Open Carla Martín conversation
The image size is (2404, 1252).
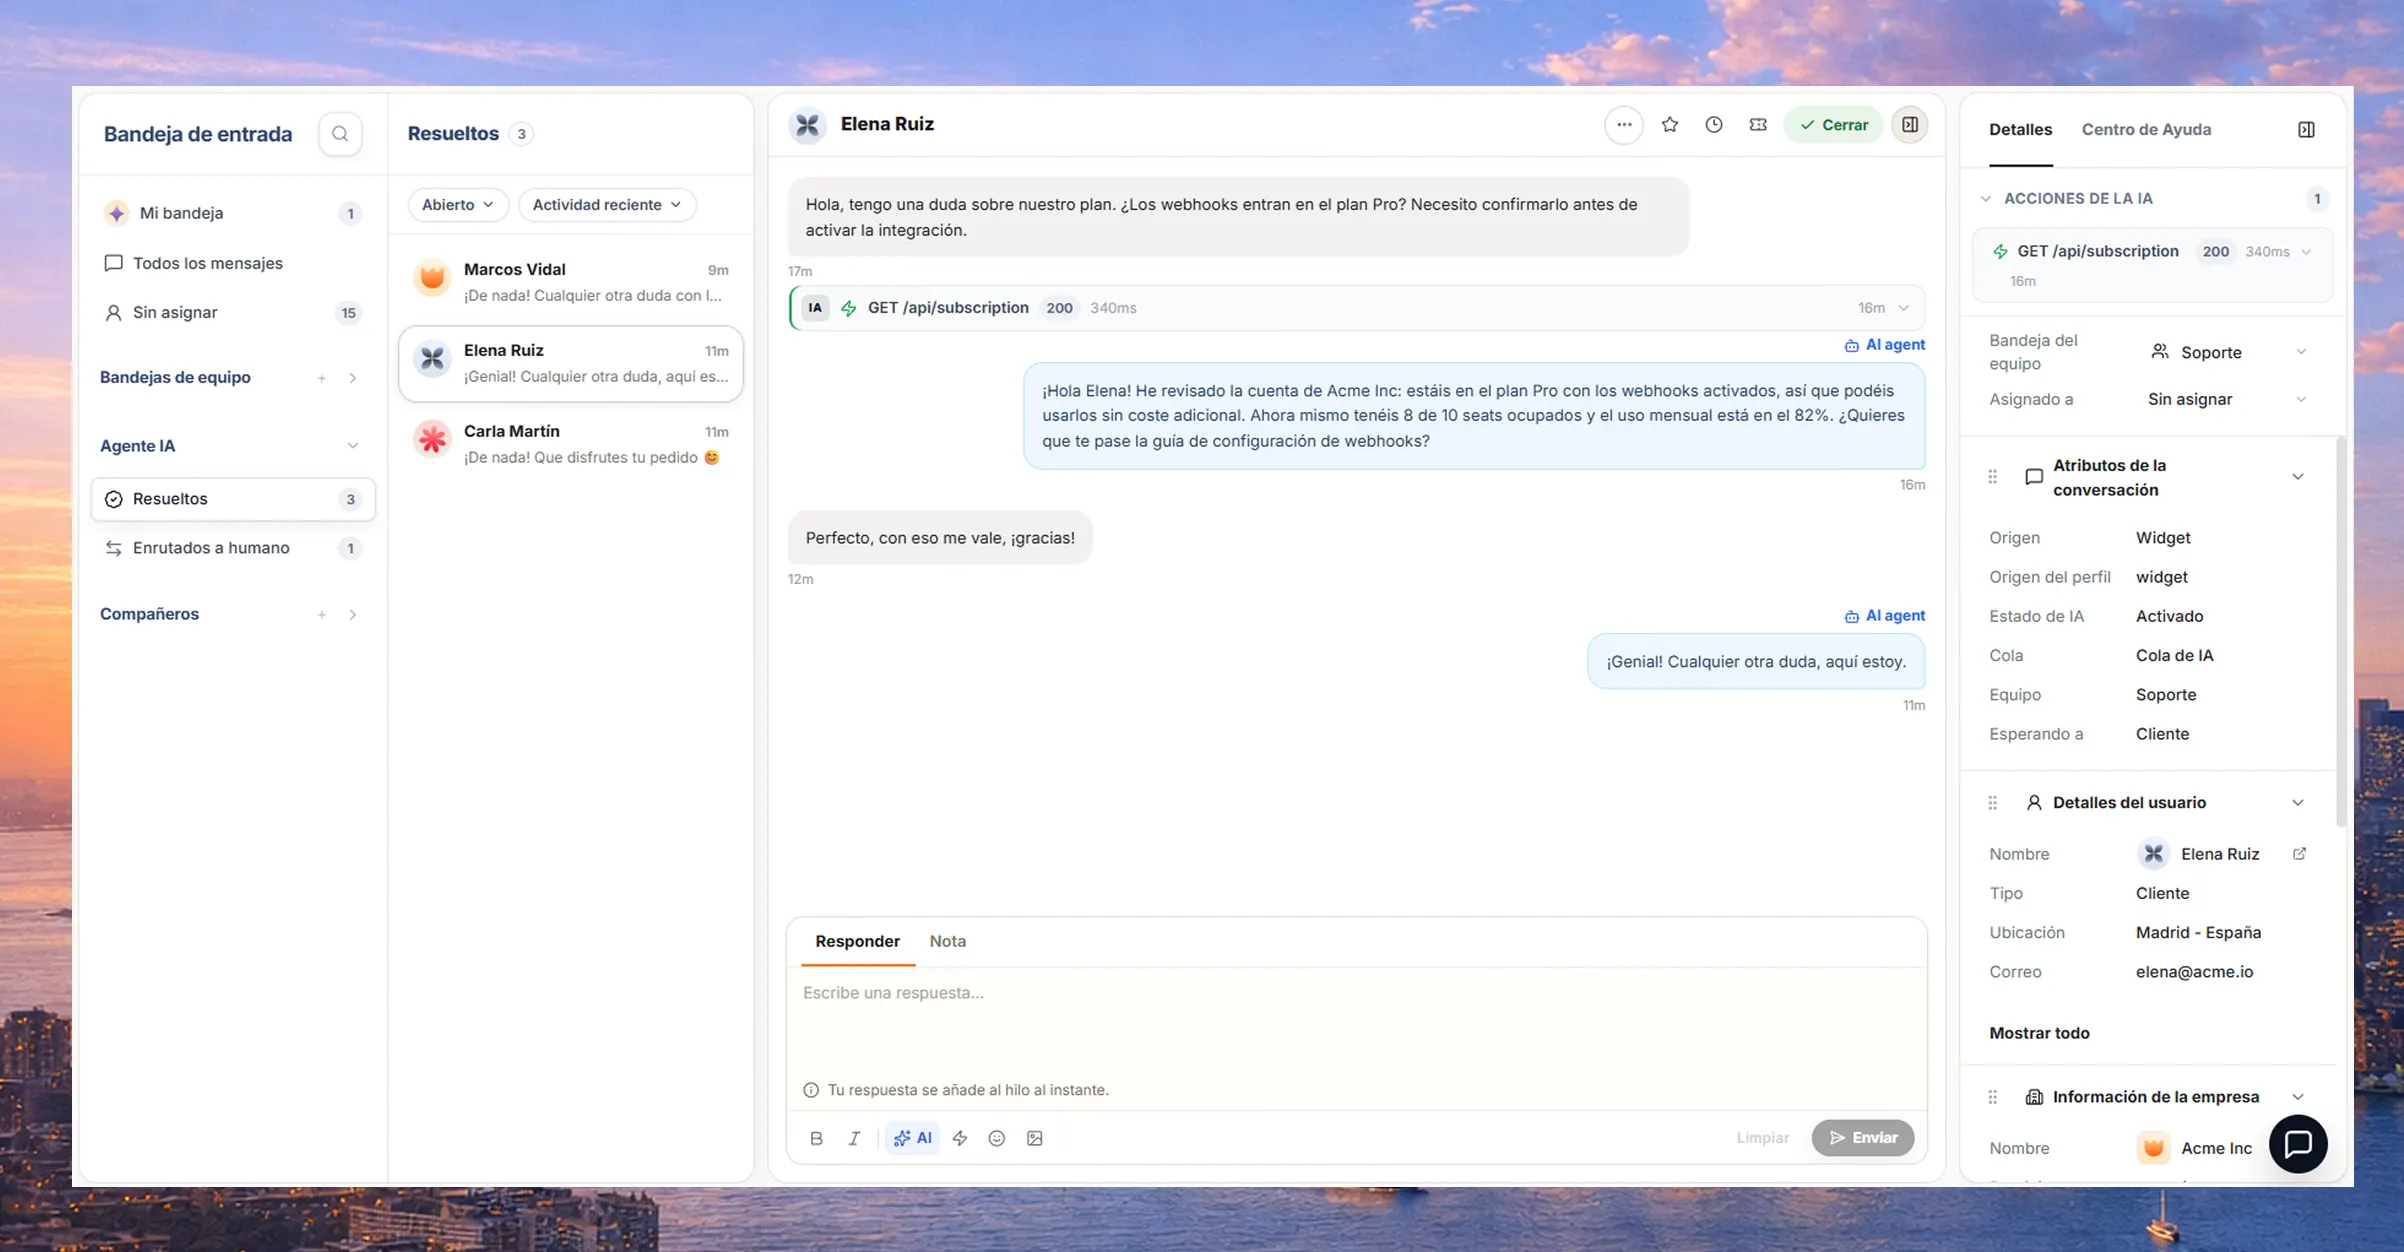click(x=570, y=445)
